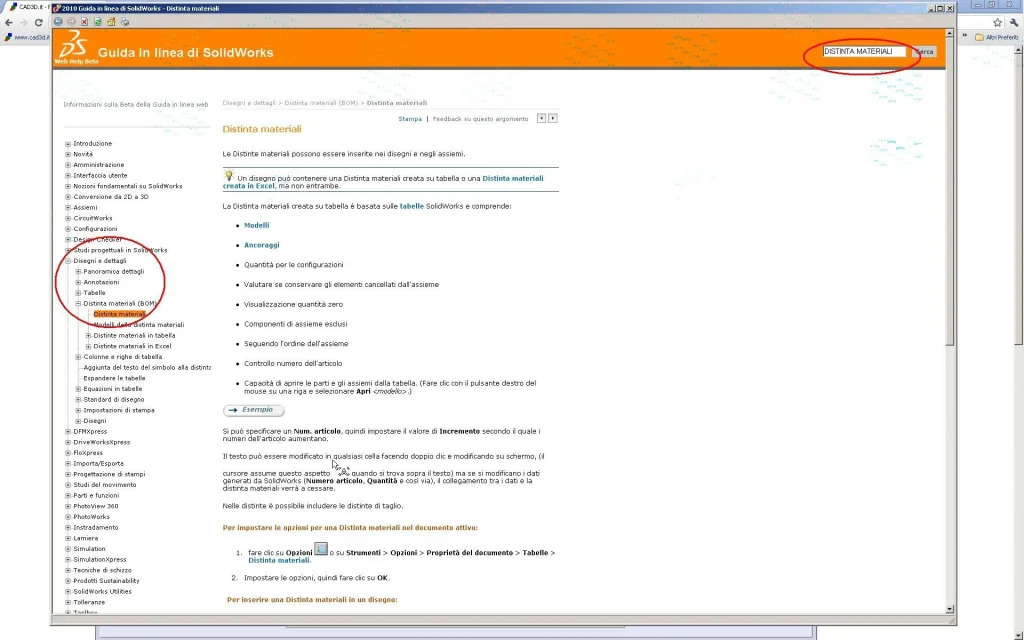This screenshot has width=1024, height=640.
Task: Click the Cerca search button
Action: pyautogui.click(x=924, y=52)
